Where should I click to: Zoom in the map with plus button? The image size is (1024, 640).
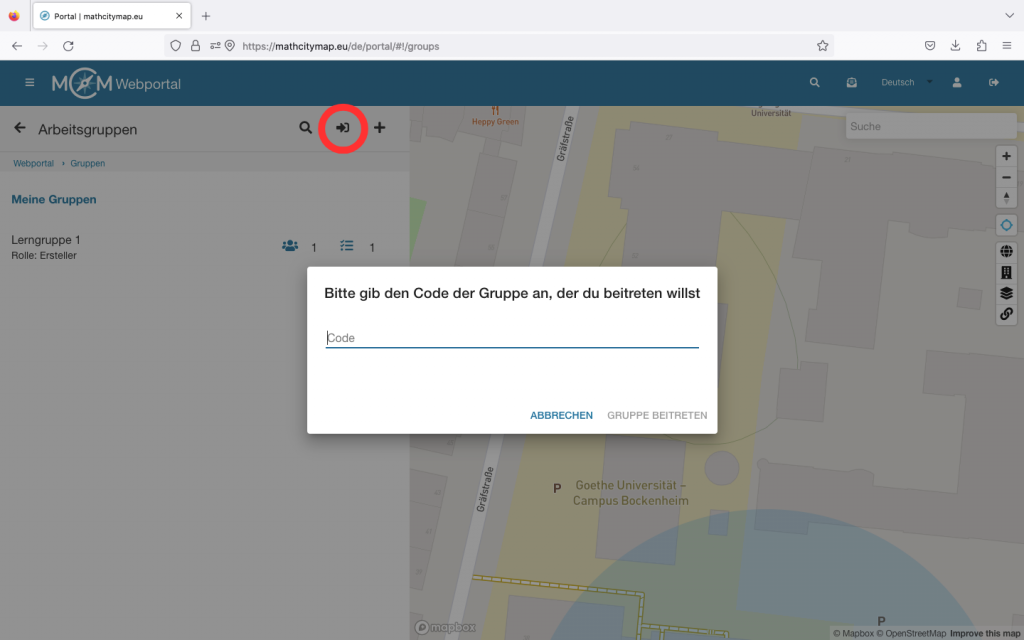pyautogui.click(x=1006, y=156)
